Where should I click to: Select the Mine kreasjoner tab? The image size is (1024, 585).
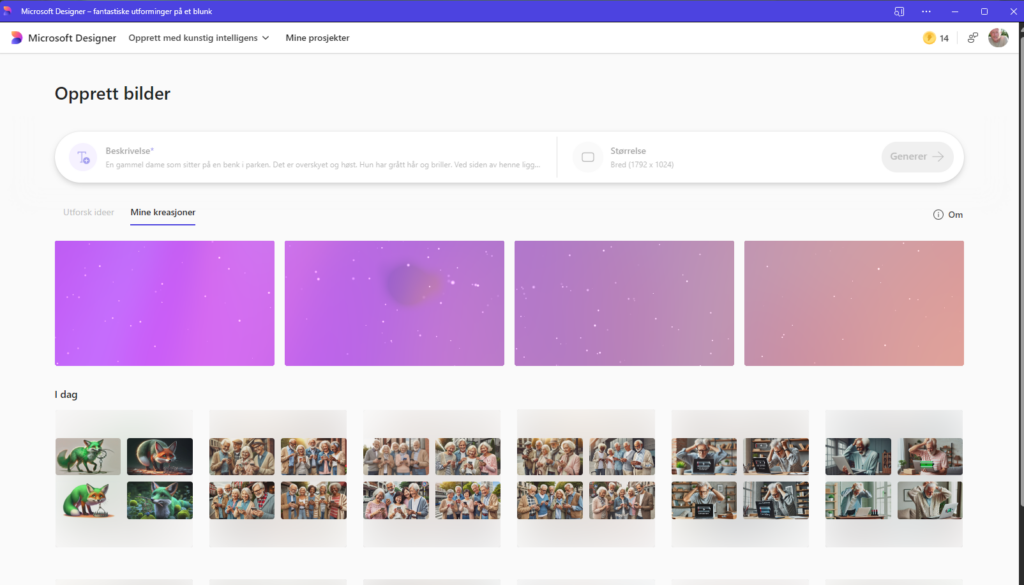click(162, 213)
